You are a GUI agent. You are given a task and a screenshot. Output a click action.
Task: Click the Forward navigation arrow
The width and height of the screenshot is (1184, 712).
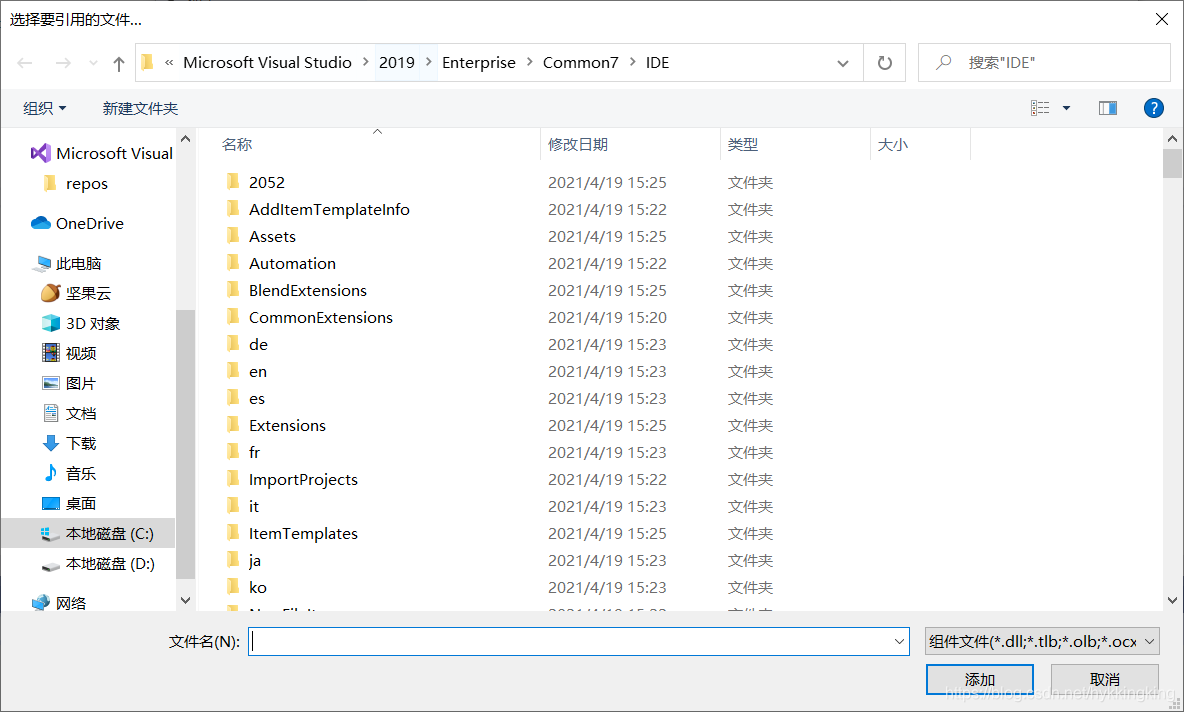coord(63,63)
